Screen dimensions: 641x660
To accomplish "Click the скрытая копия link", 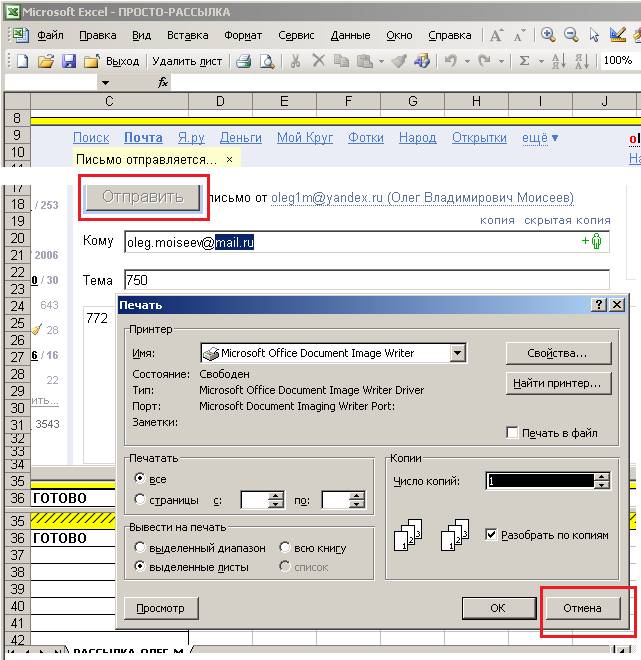I will (567, 220).
